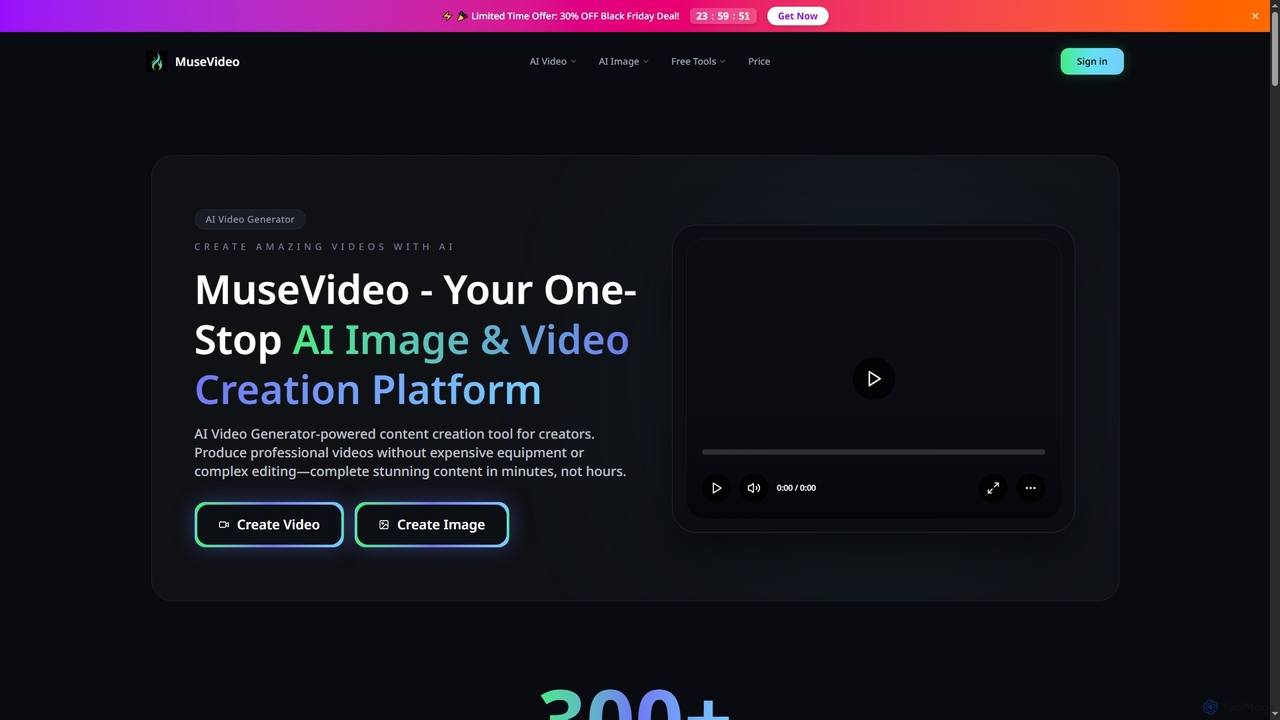Viewport: 1280px width, 720px height.
Task: Click the MuseVideo brand name link
Action: coord(207,62)
